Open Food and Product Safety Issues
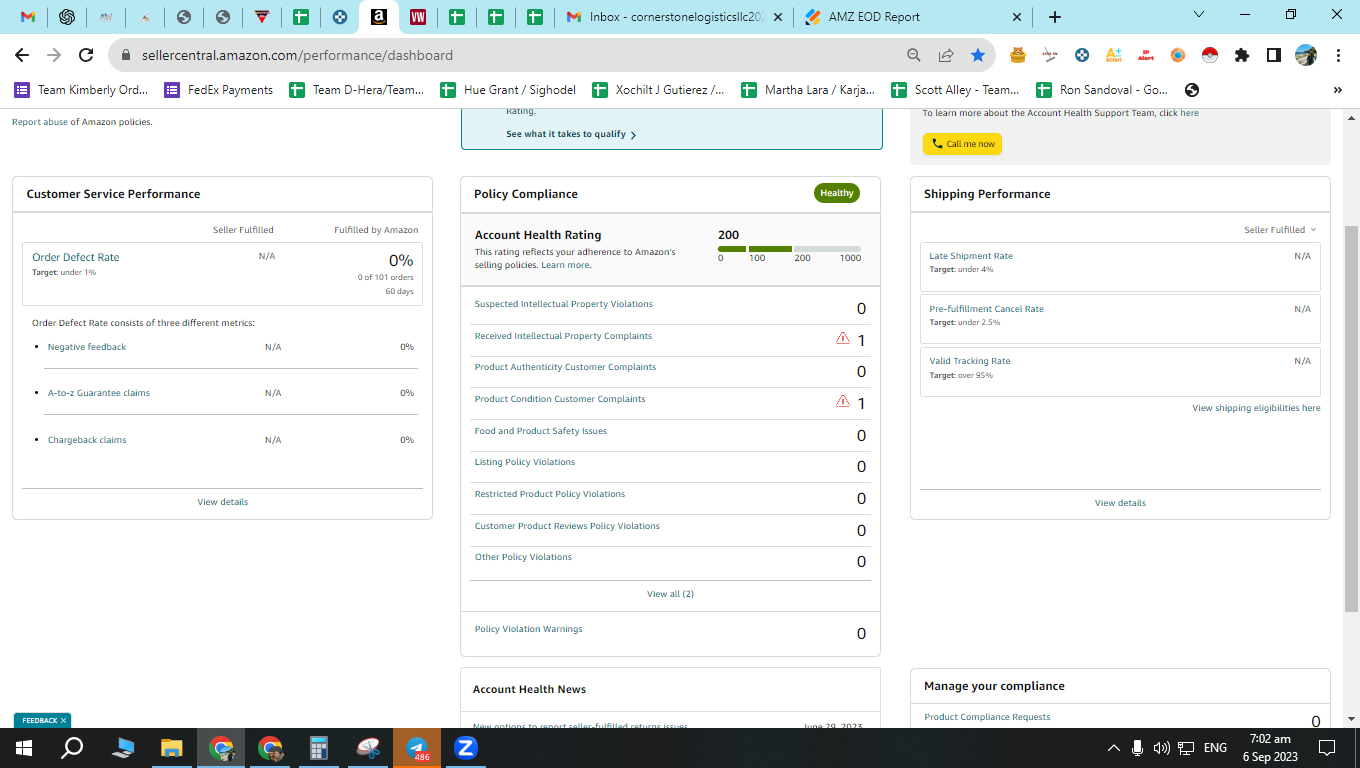The image size is (1360, 768). pyautogui.click(x=541, y=431)
